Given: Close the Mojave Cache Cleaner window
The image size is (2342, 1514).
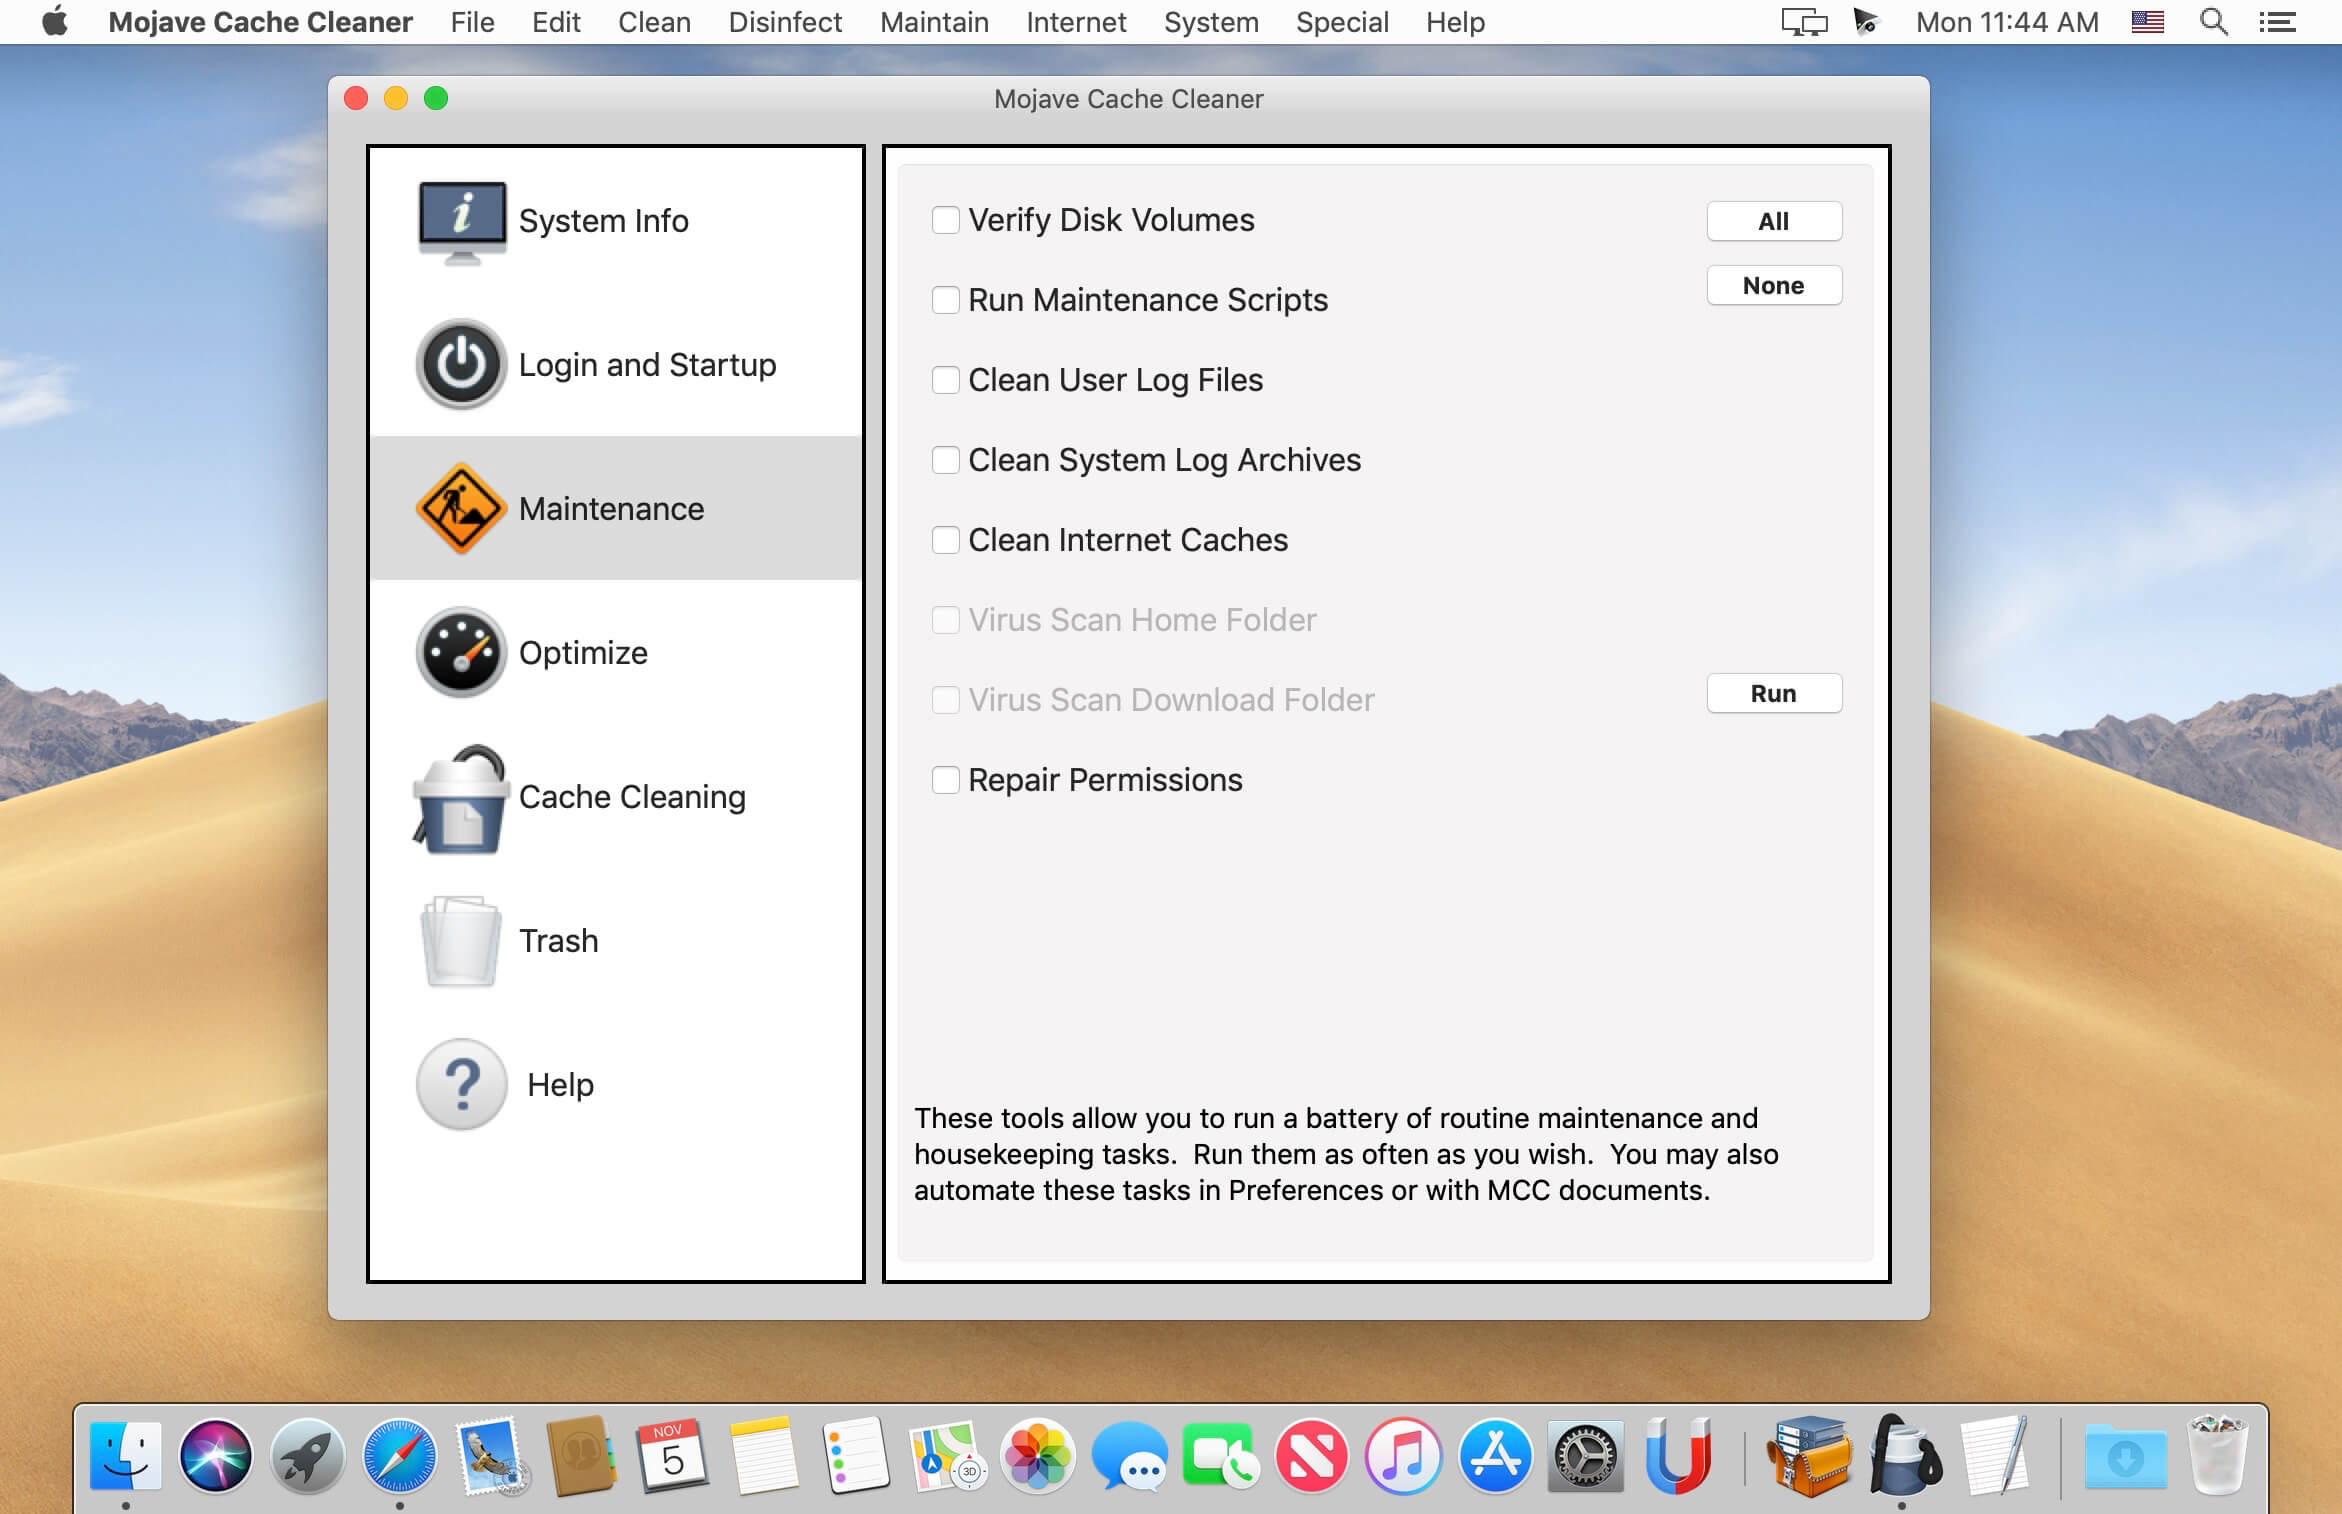Looking at the screenshot, I should [356, 98].
